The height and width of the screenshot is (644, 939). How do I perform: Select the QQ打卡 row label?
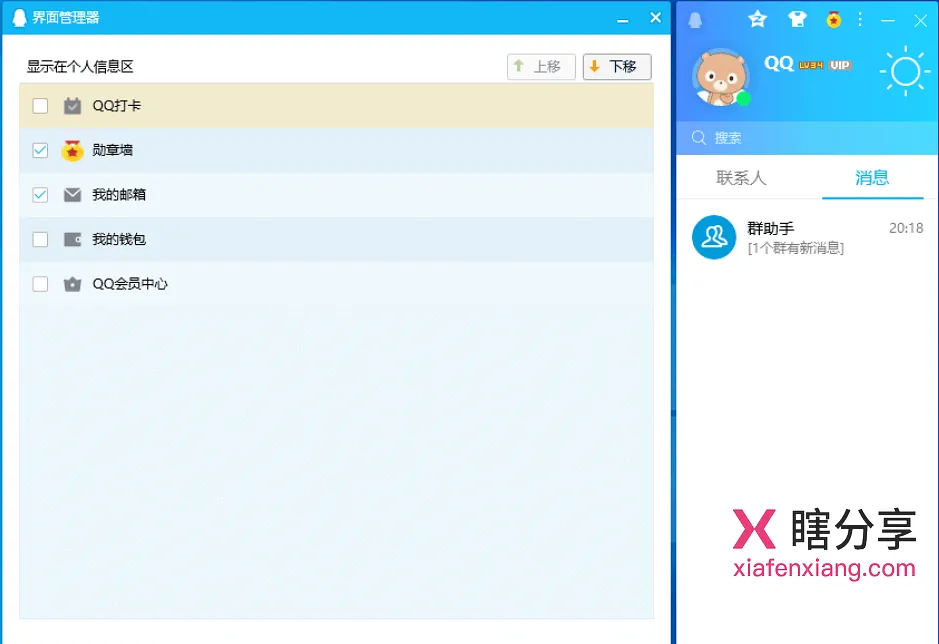[x=116, y=106]
